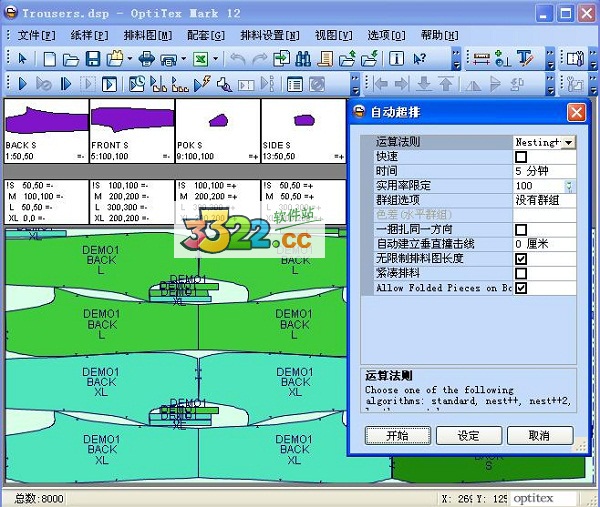Screen dimensions: 600x507
Task: Open dropdown arrow next to paste-folder icon
Action: [x=130, y=59]
